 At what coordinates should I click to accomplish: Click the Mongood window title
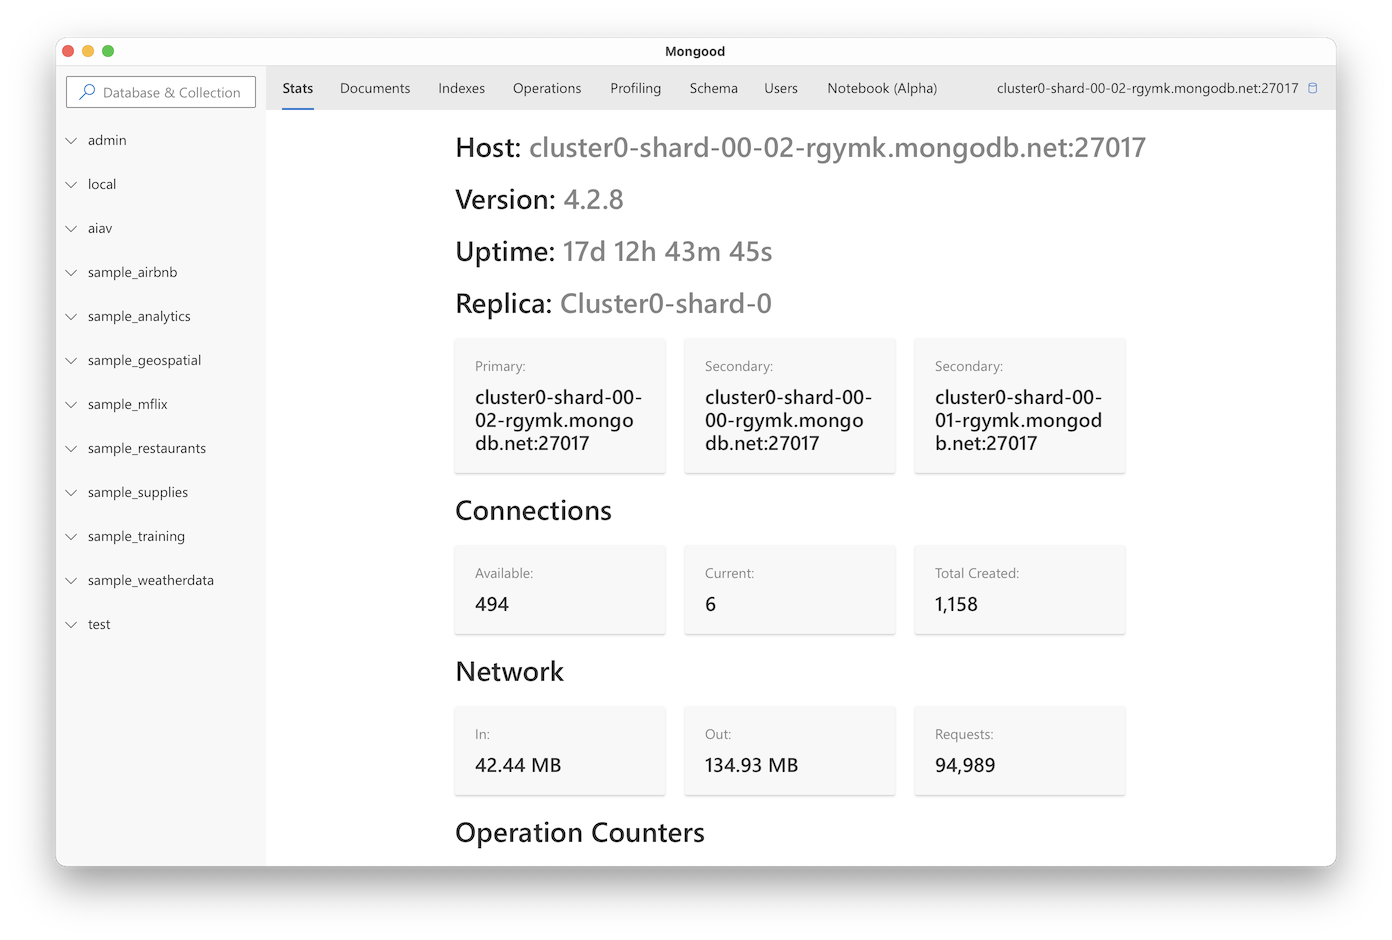tap(695, 51)
